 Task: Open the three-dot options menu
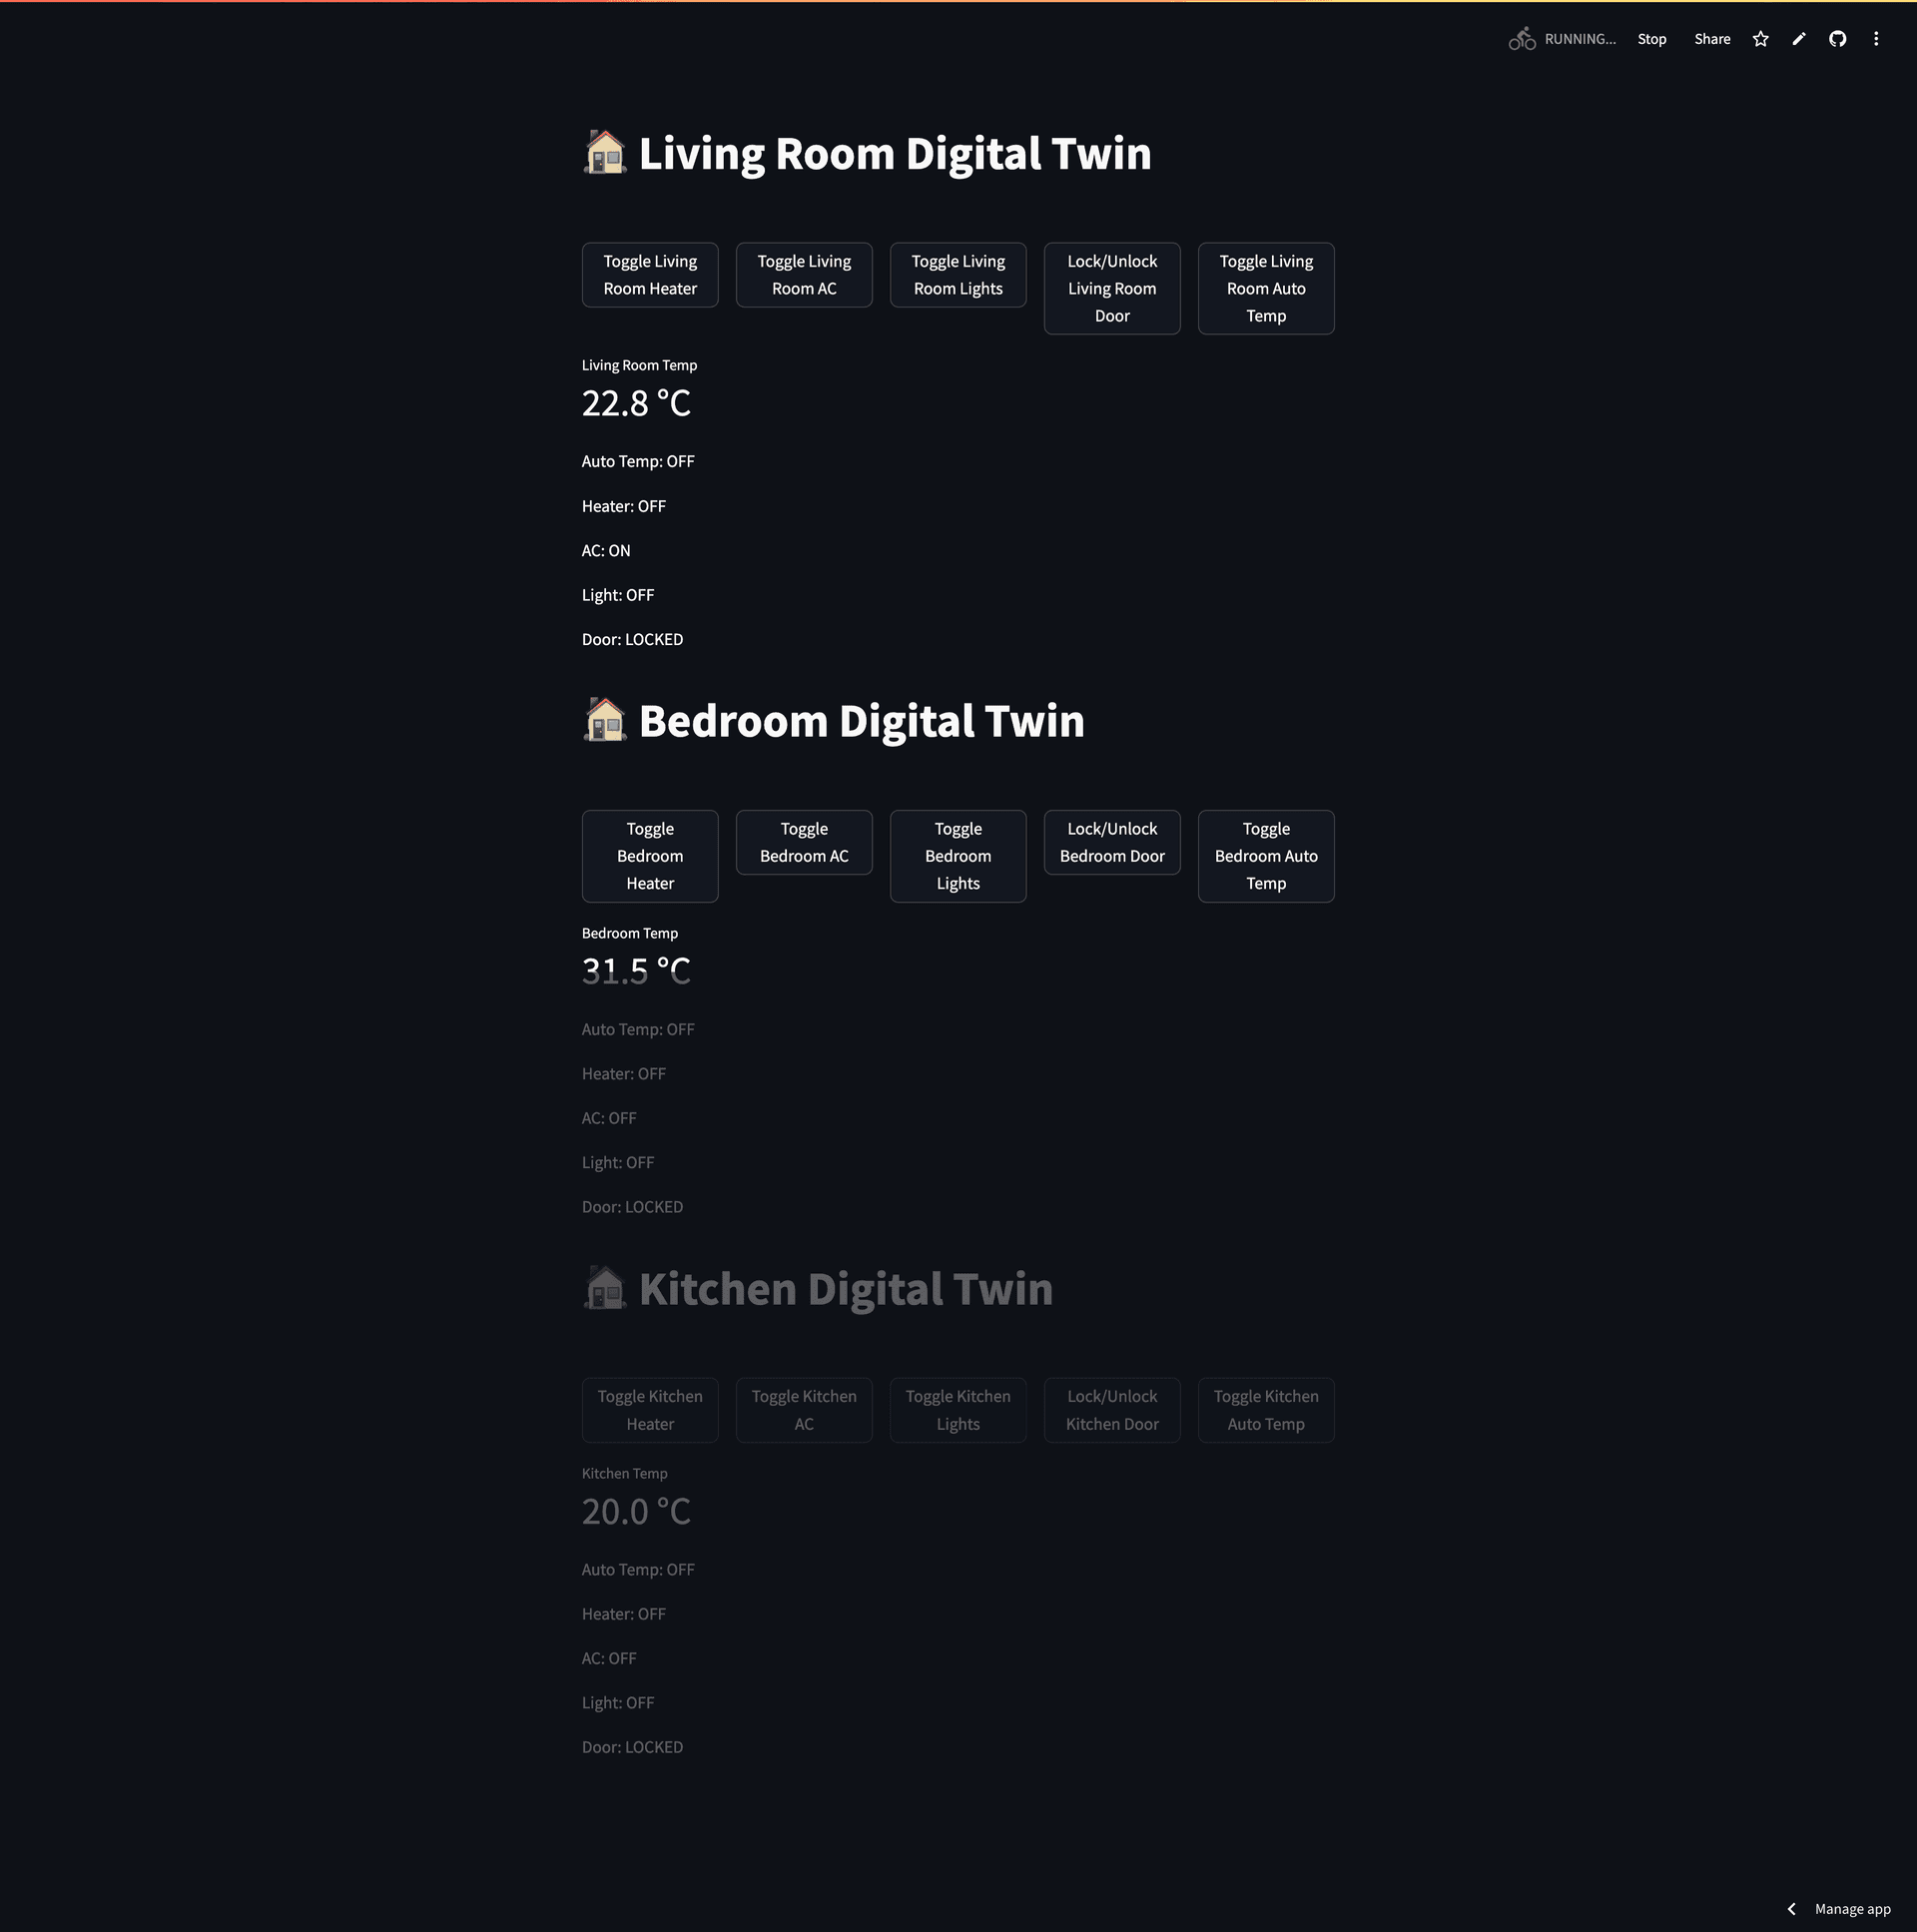click(1876, 38)
